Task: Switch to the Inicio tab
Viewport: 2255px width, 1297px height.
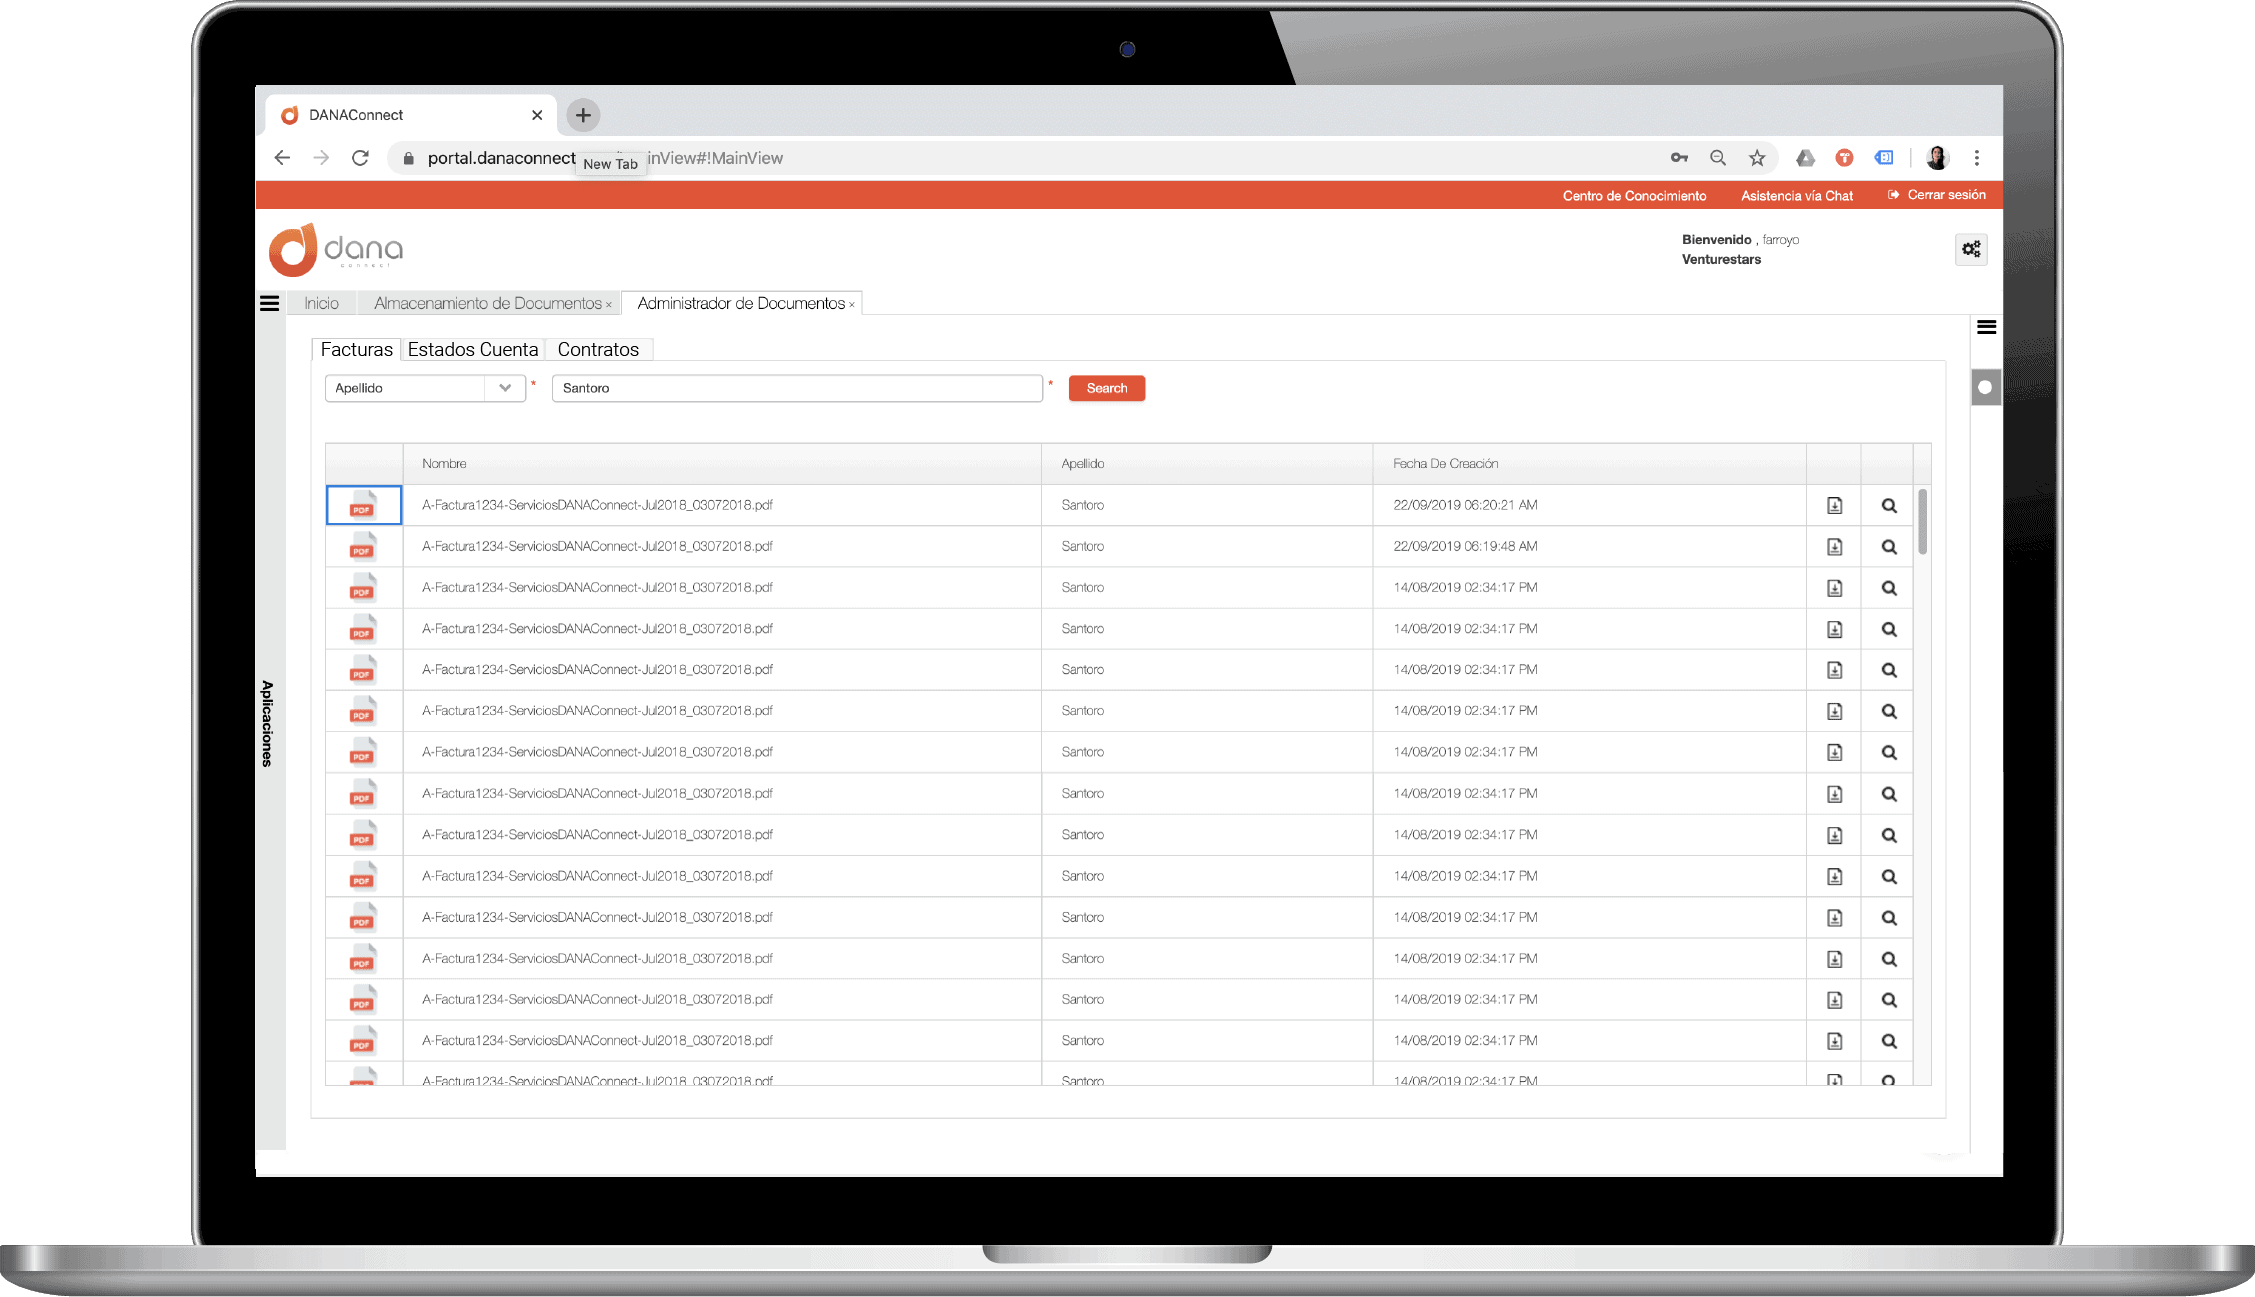Action: 321,303
